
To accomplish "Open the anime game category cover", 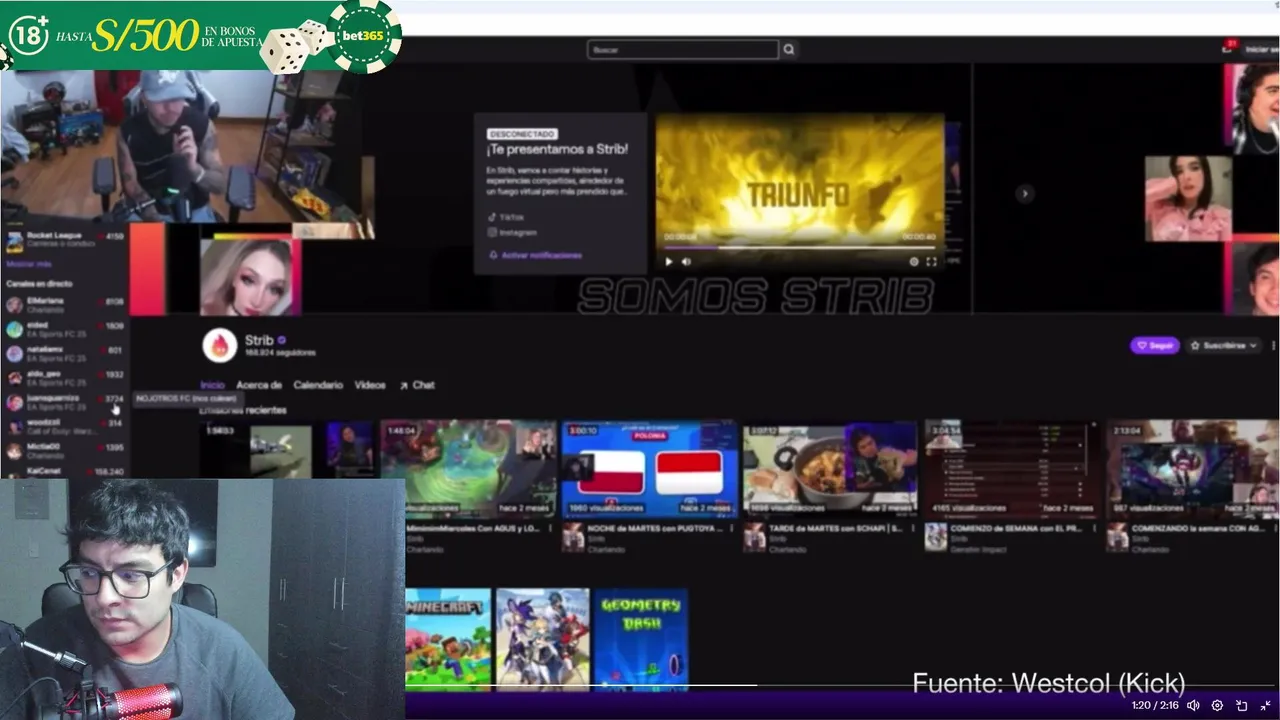I will [543, 640].
